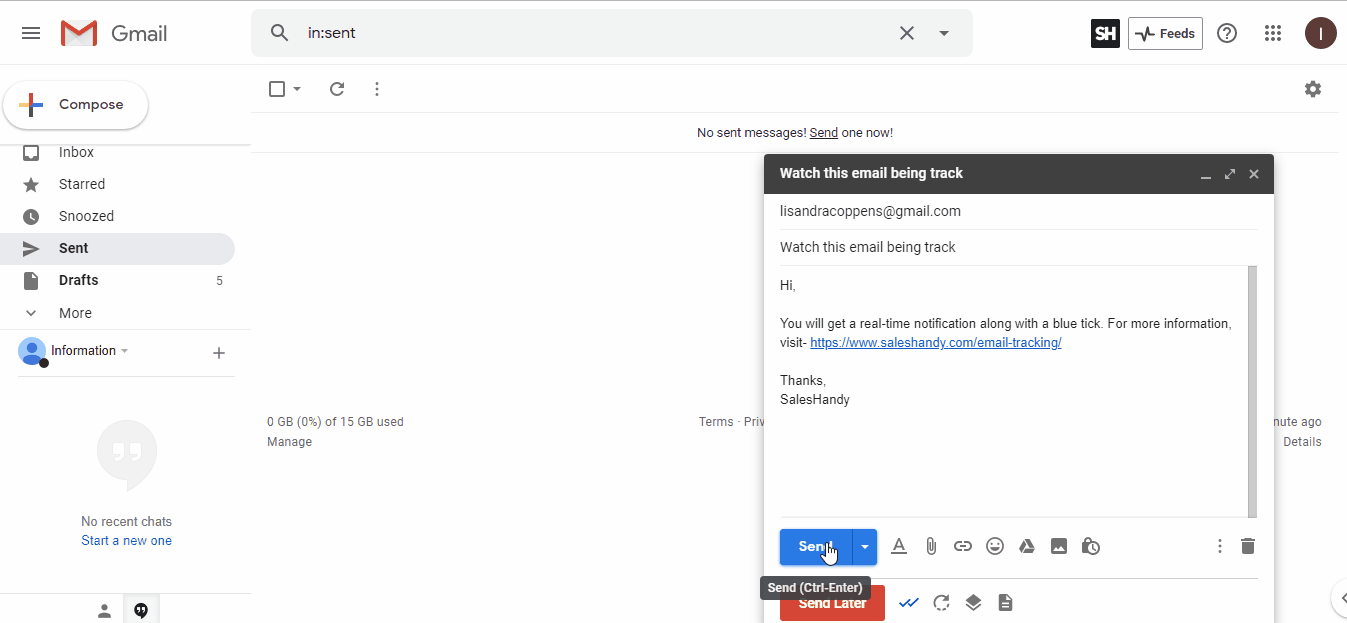Open the Google apps grid
The width and height of the screenshot is (1347, 623).
click(x=1272, y=33)
